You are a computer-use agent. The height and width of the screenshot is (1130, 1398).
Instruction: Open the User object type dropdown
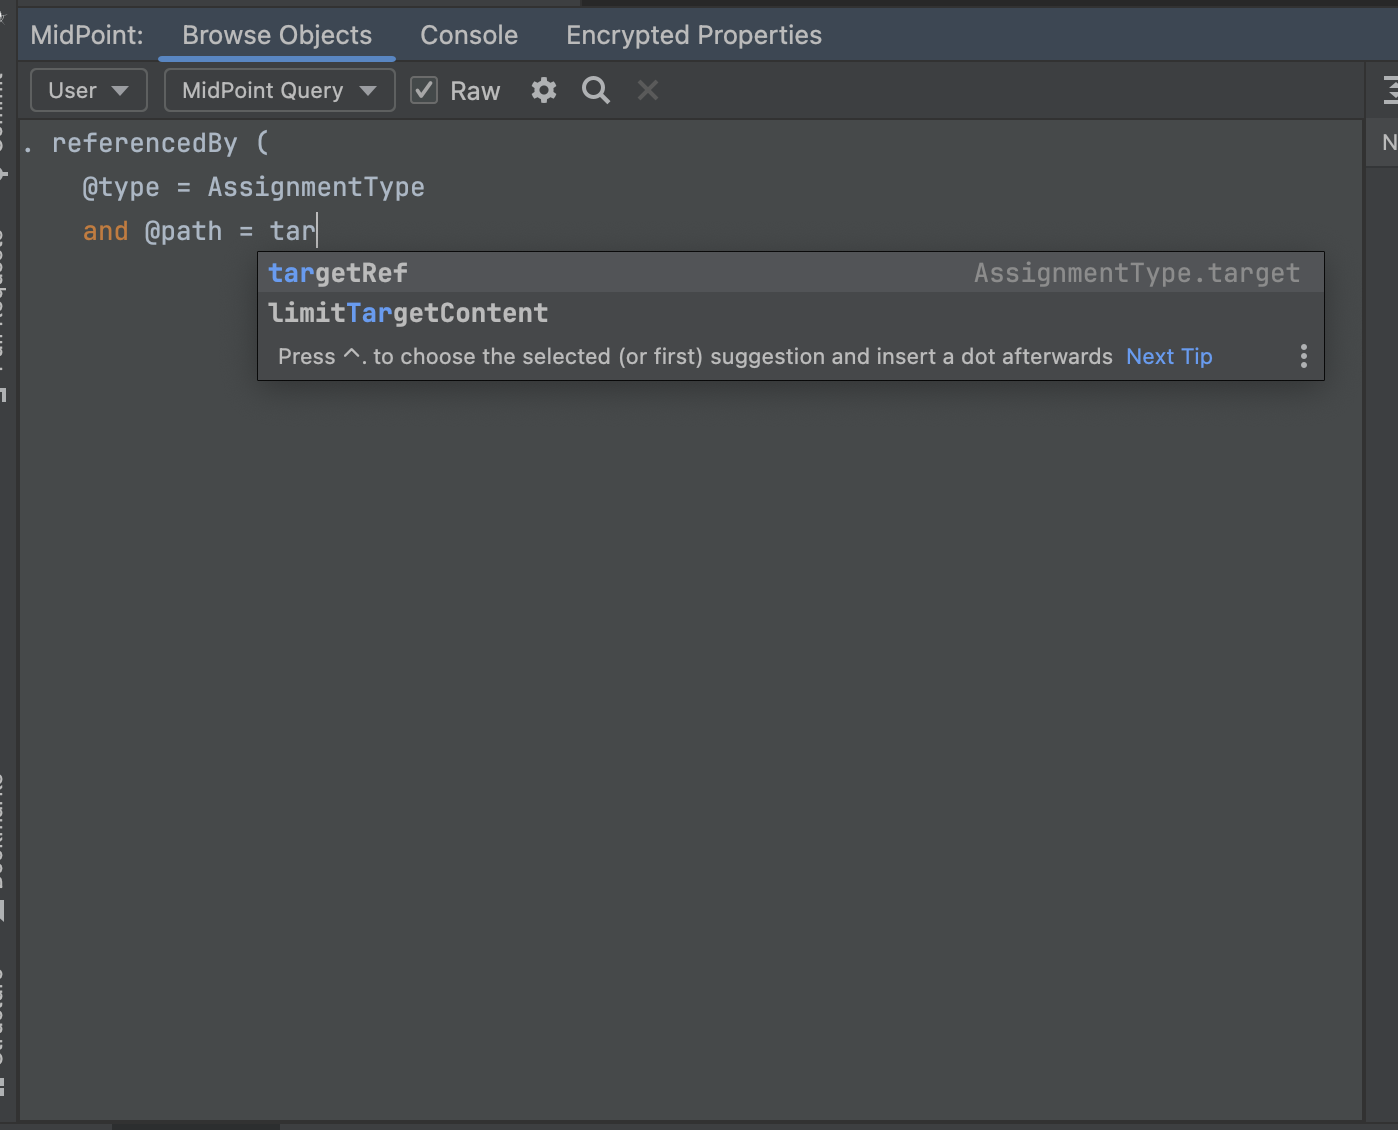(x=88, y=90)
